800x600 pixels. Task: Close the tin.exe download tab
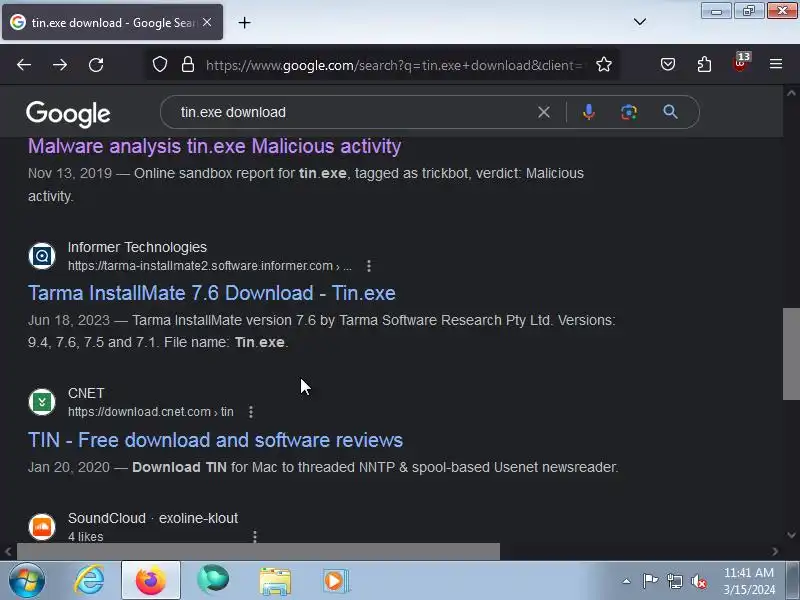(x=207, y=22)
